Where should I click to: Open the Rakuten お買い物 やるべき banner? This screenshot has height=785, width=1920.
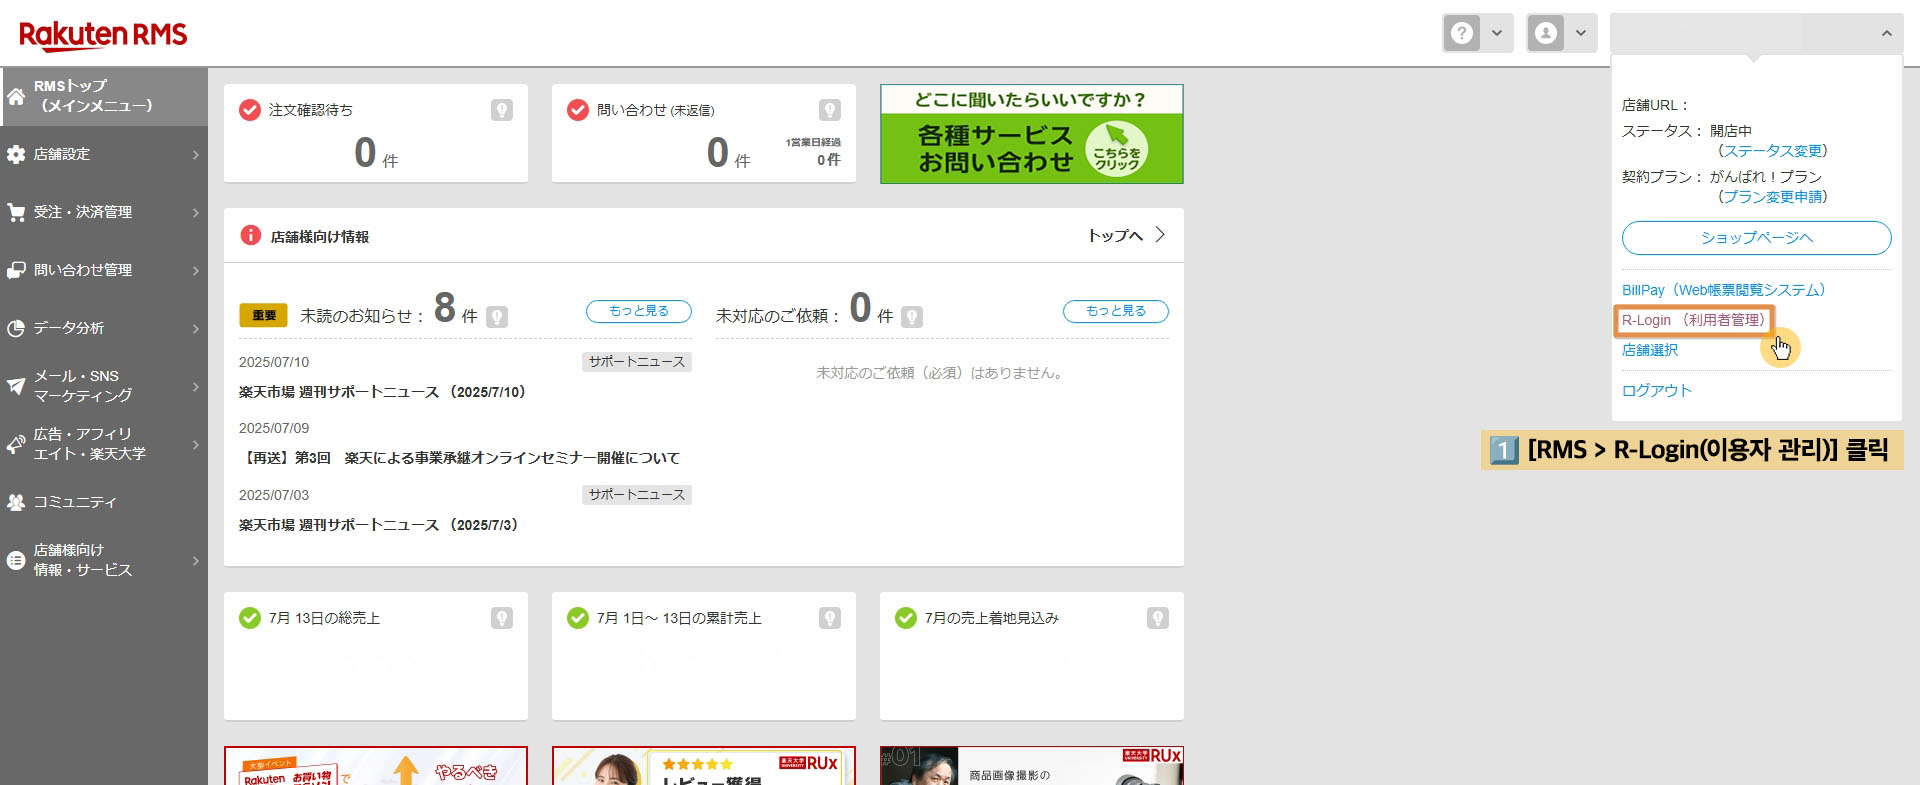376,766
